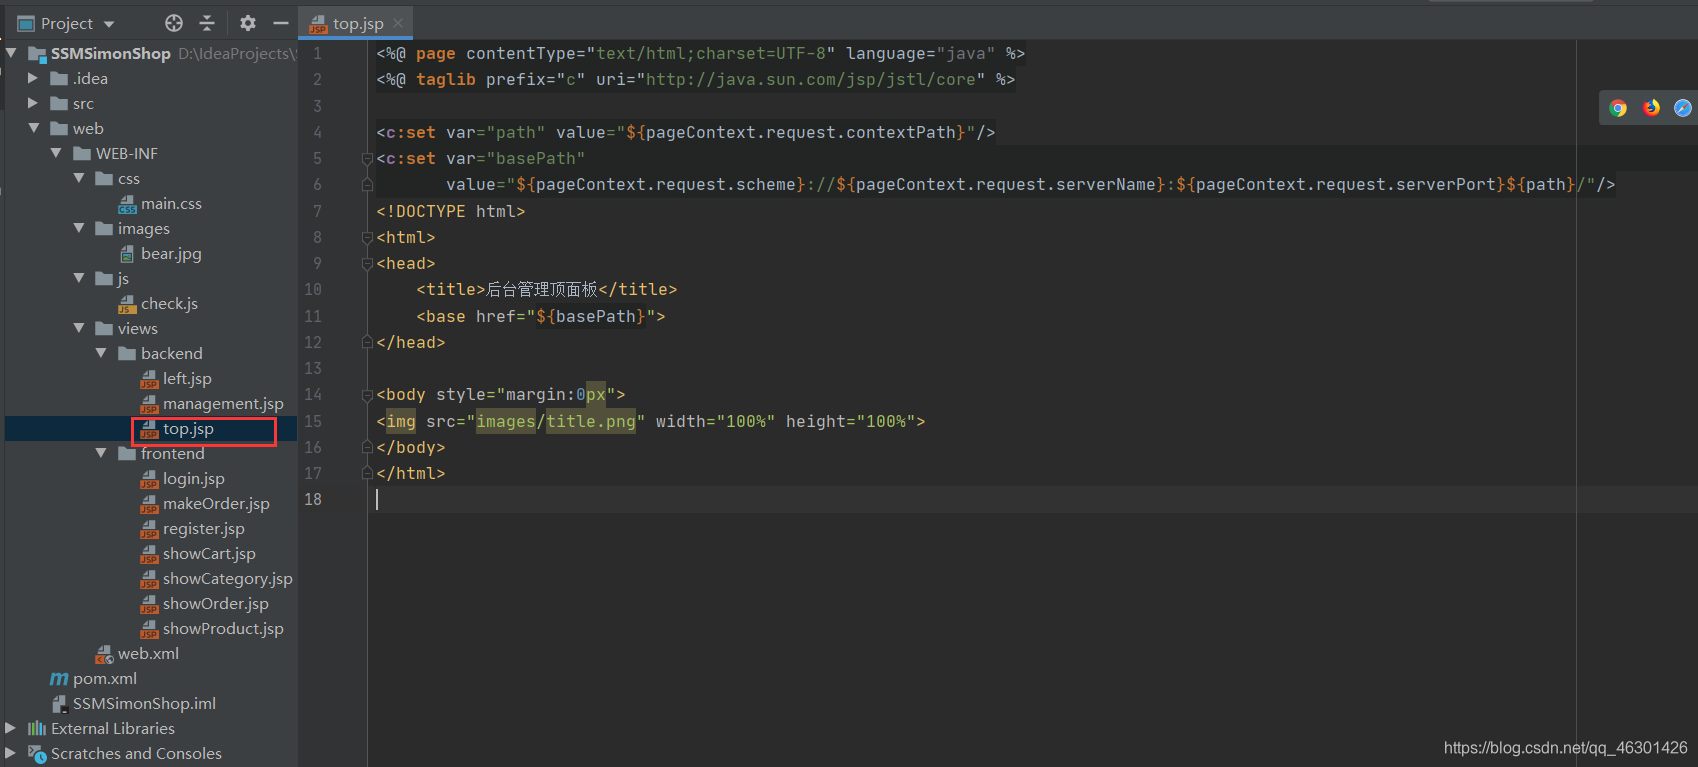The image size is (1698, 767).
Task: Close the top.jsp editor tab
Action: point(398,23)
